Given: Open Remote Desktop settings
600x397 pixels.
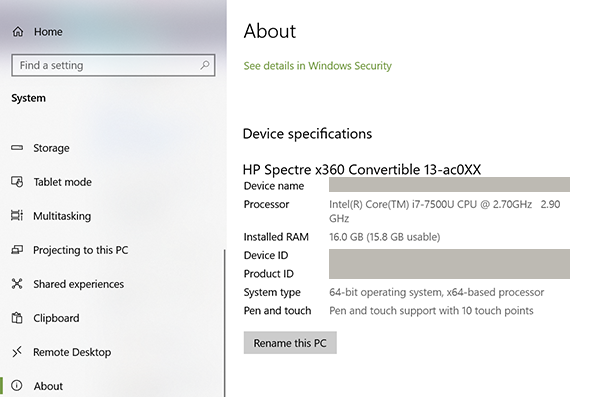Looking at the screenshot, I should (72, 352).
